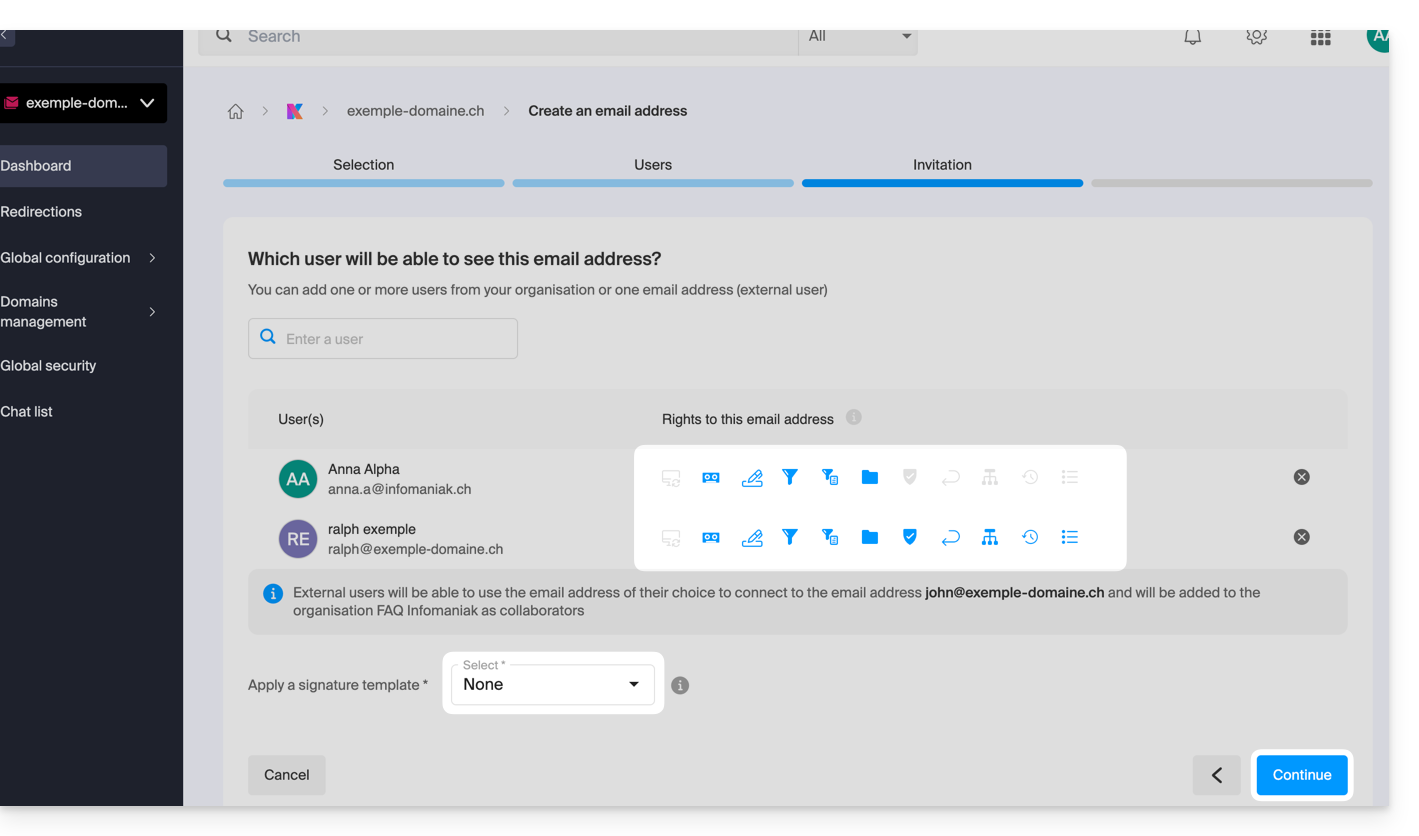1419x836 pixels.
Task: Open the signature template dropdown showing None
Action: pos(552,685)
